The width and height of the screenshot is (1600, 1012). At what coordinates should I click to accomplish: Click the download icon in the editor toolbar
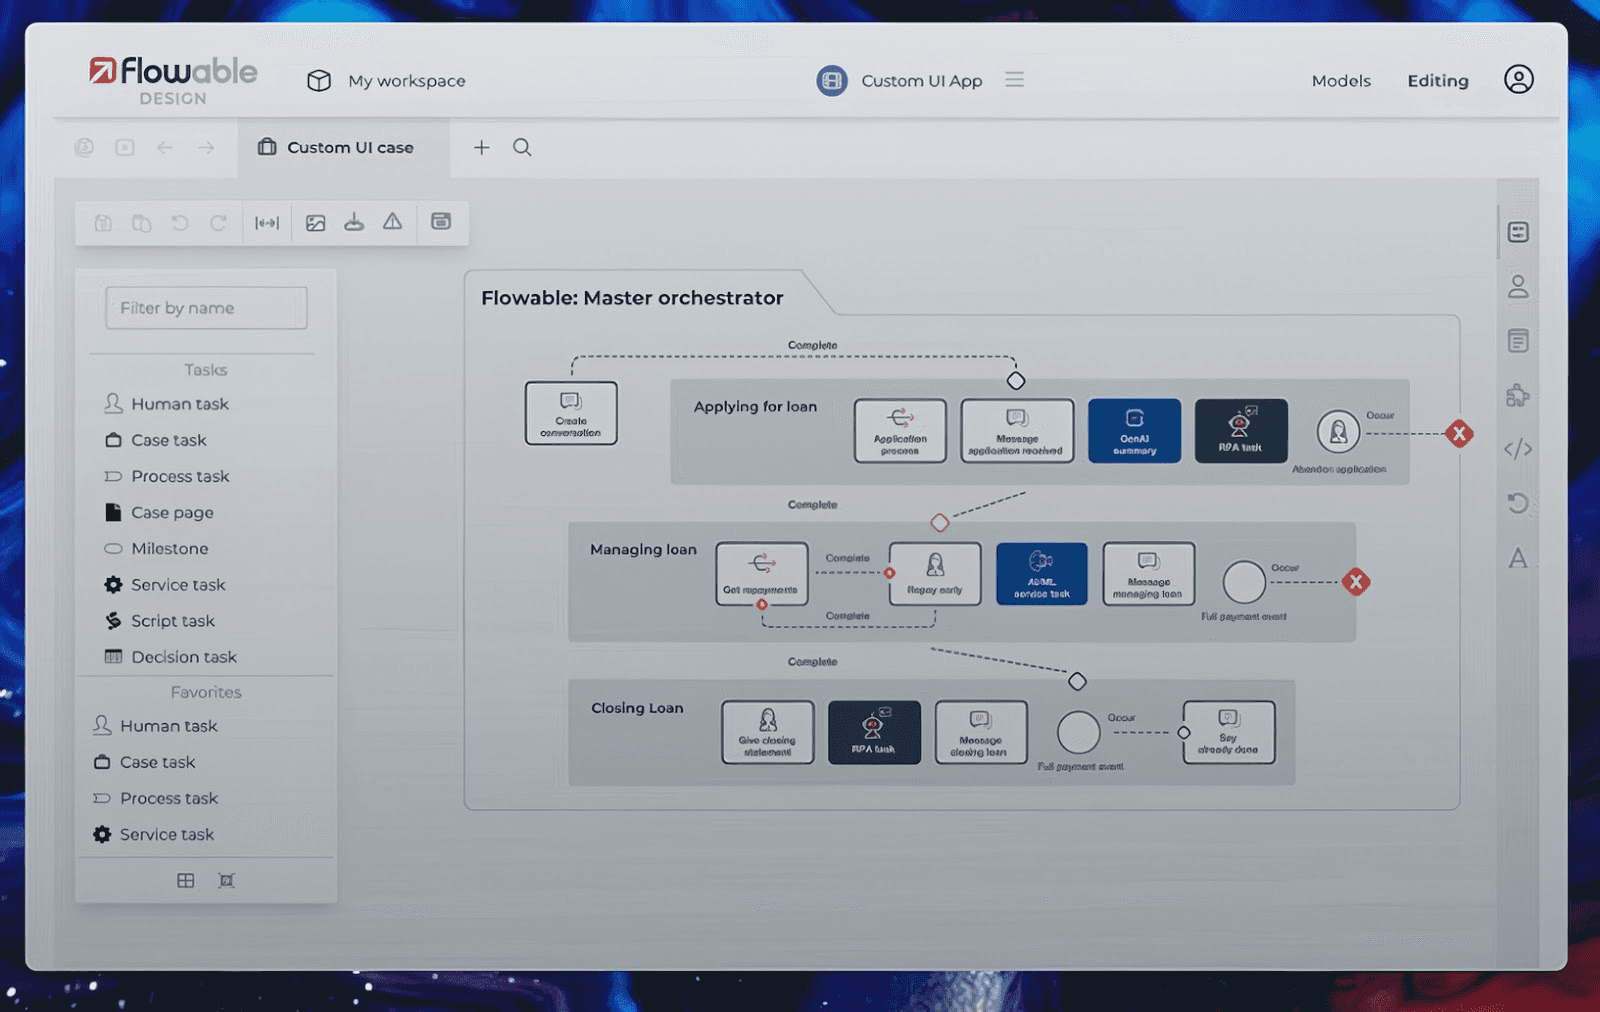(x=354, y=222)
